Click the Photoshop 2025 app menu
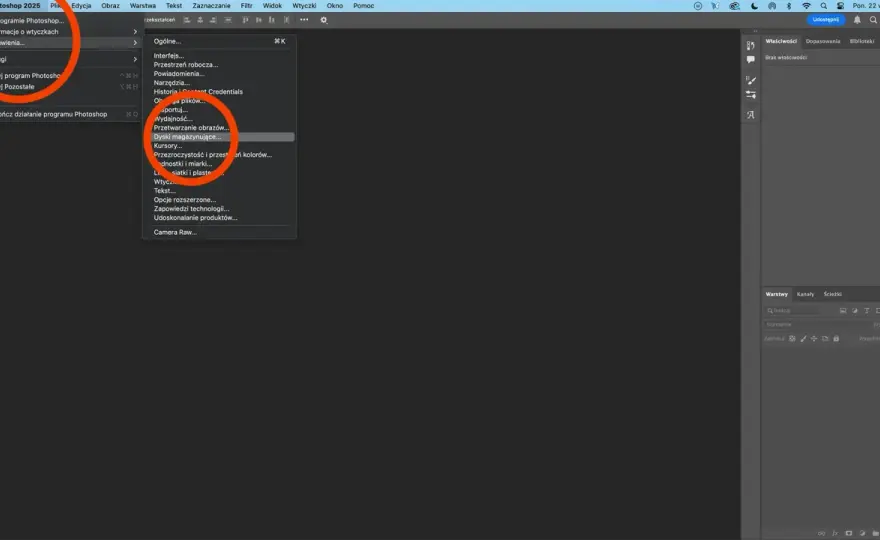 pos(20,6)
